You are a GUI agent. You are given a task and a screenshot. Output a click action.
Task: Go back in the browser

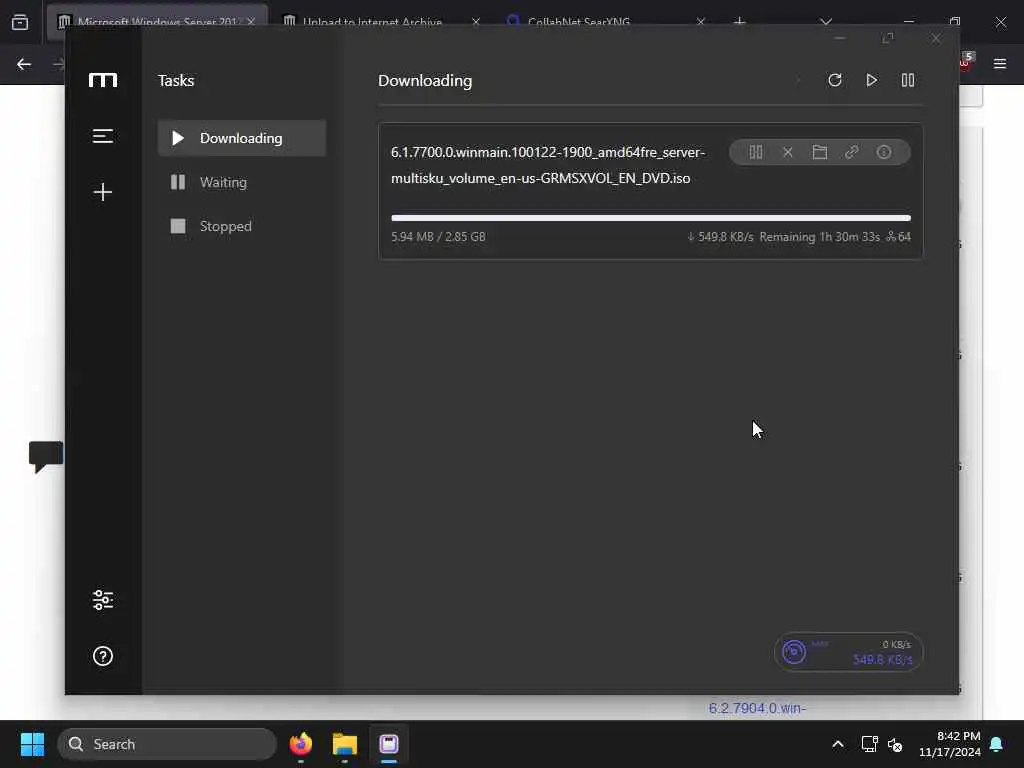pyautogui.click(x=24, y=64)
